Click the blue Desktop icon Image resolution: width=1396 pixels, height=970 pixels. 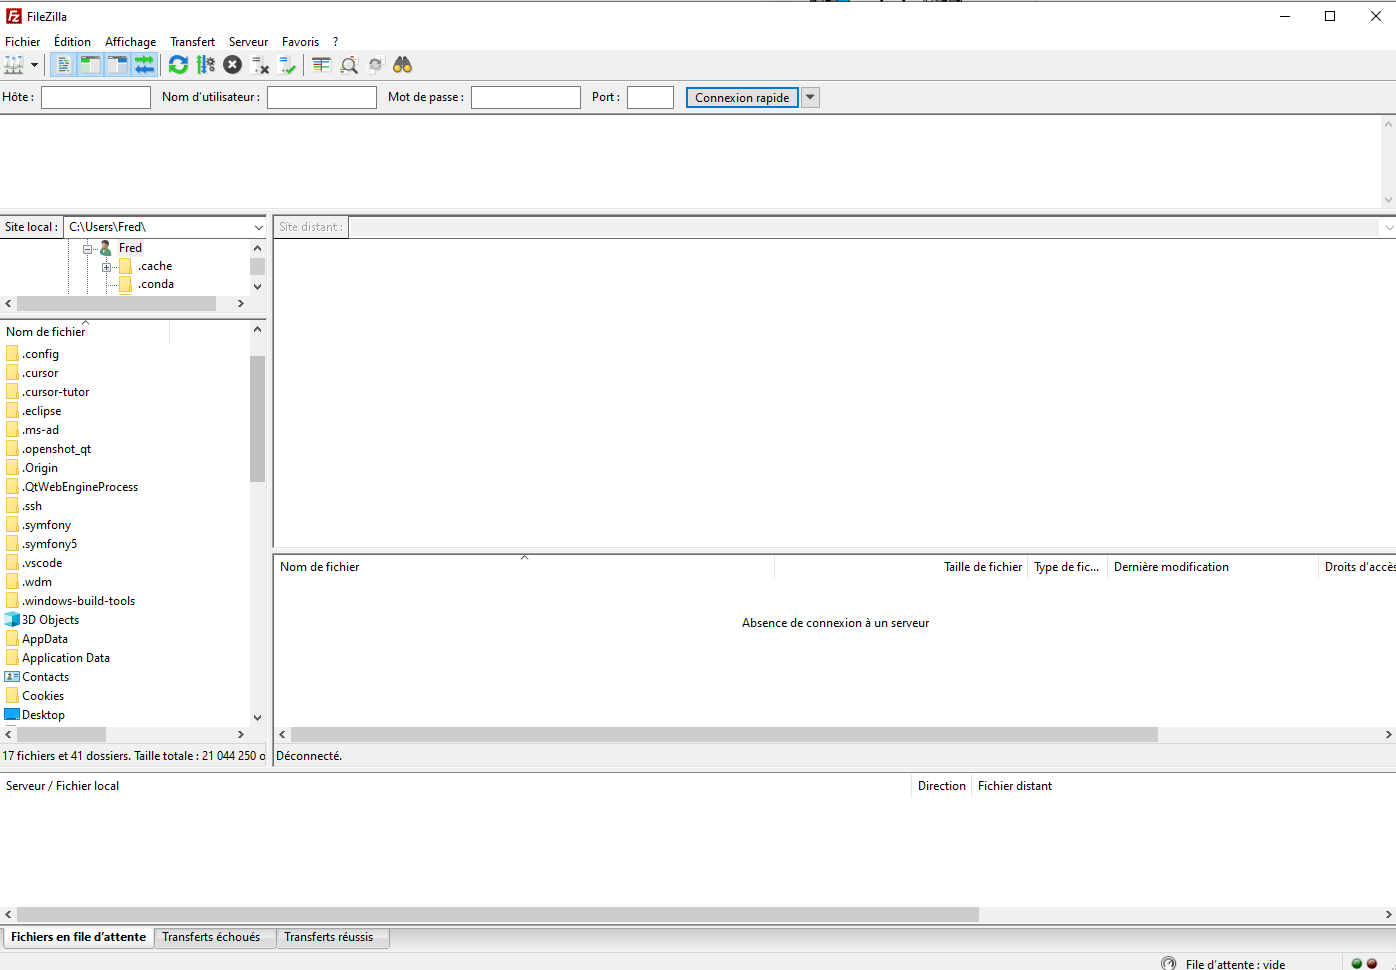click(12, 715)
